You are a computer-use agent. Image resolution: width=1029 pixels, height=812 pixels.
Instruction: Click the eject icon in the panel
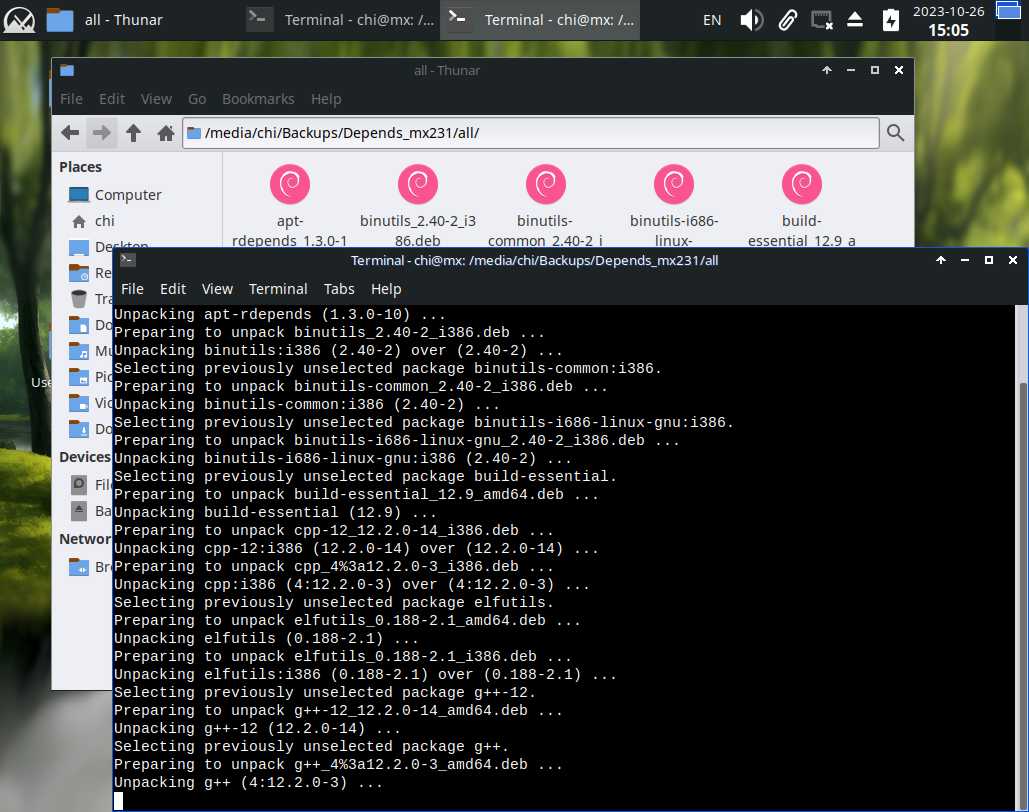click(855, 20)
